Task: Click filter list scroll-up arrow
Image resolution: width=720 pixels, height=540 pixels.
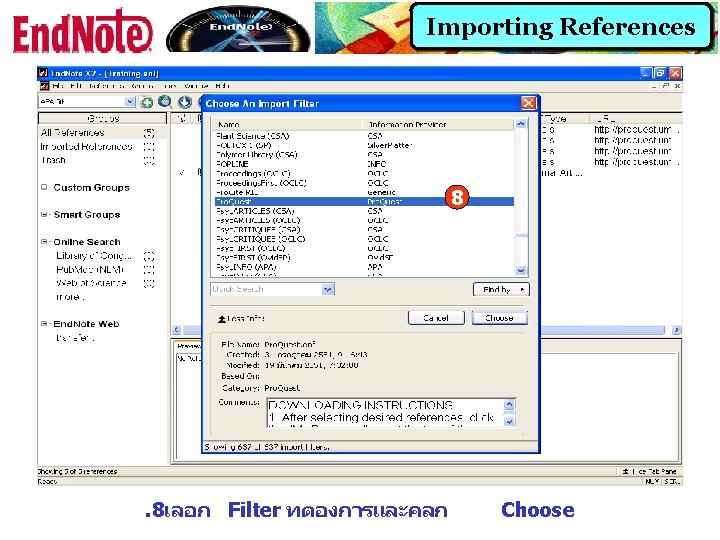Action: point(521,124)
